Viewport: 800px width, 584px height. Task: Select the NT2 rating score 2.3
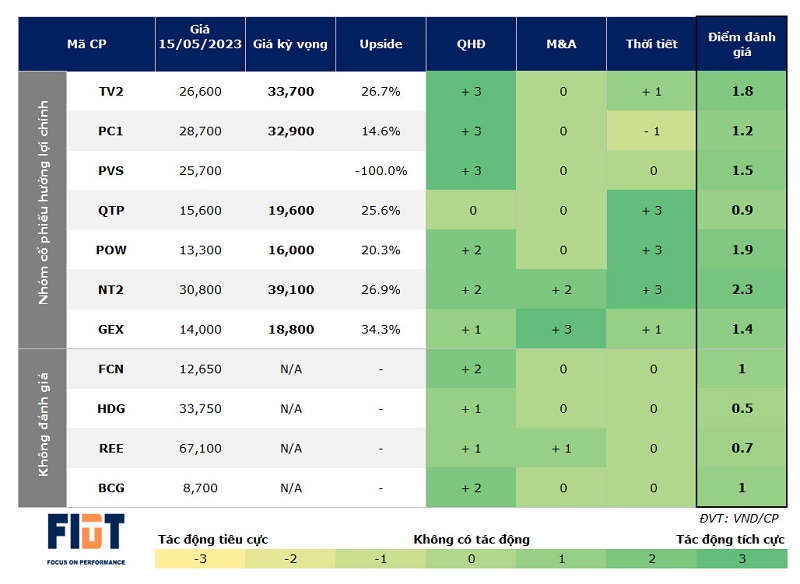(x=742, y=290)
